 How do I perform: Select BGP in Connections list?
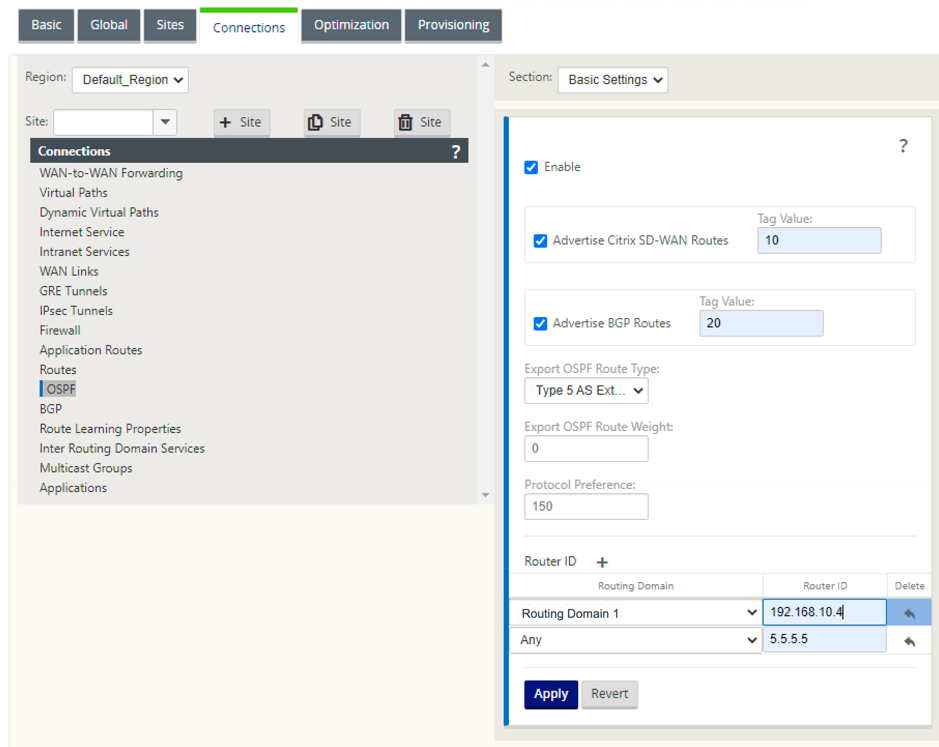point(51,409)
